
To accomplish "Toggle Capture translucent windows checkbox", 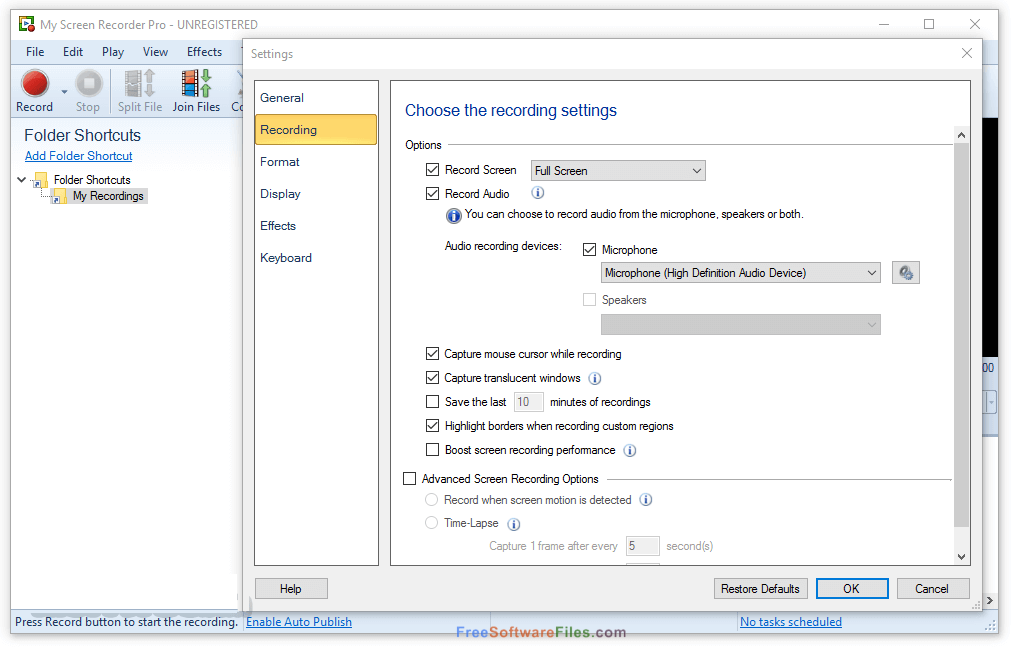I will point(432,377).
